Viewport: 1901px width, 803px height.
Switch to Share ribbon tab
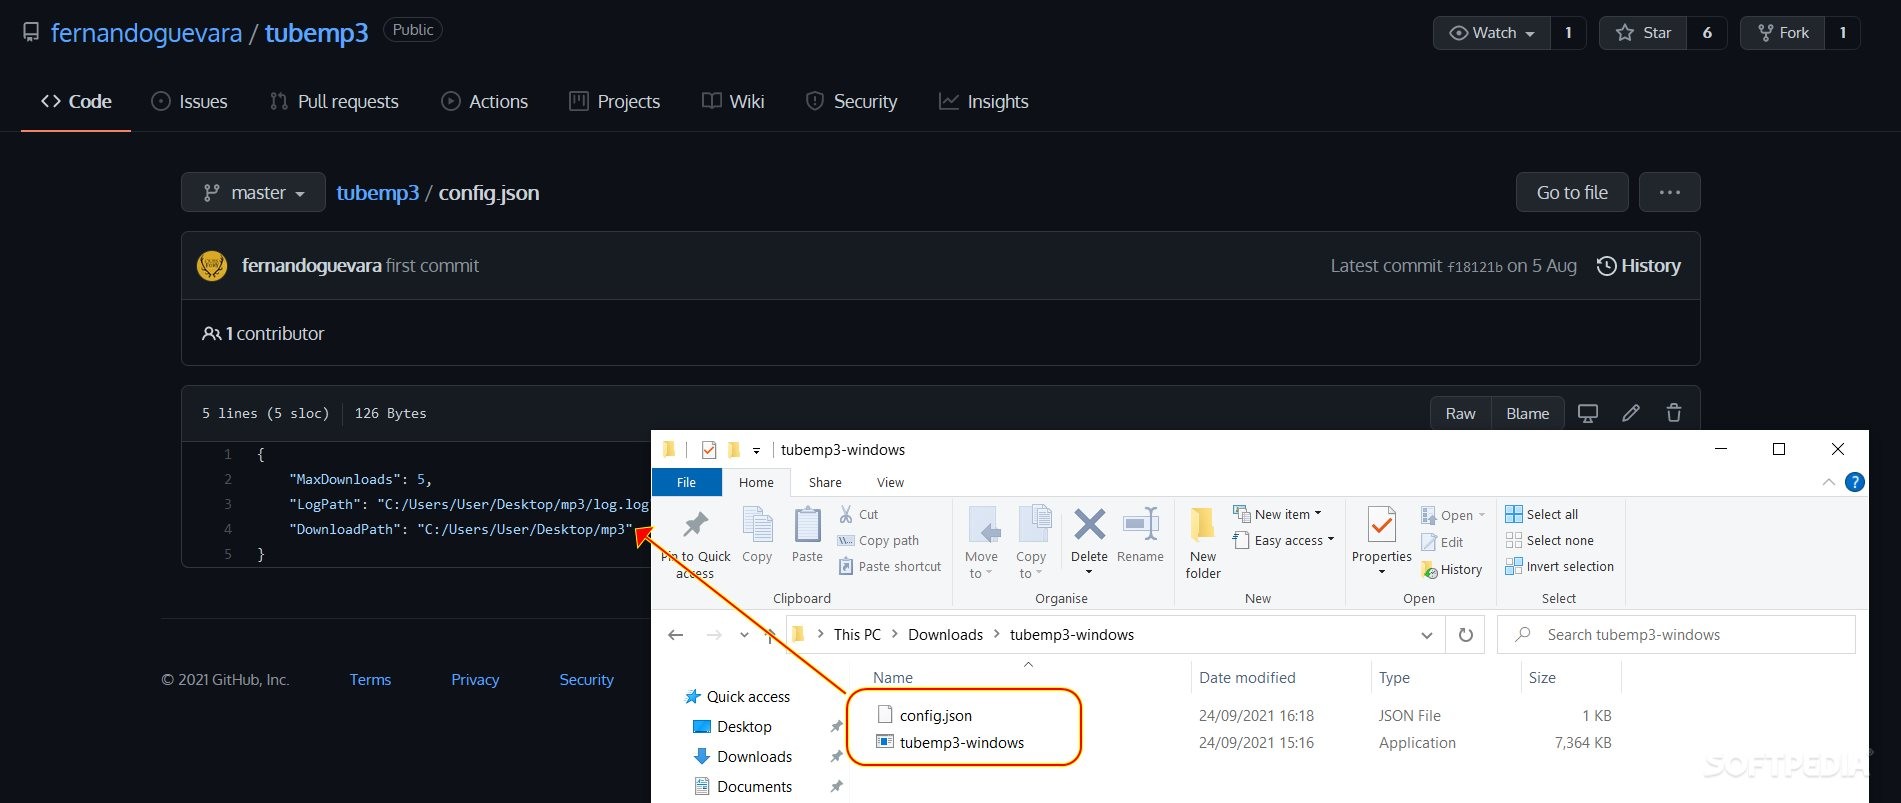825,482
